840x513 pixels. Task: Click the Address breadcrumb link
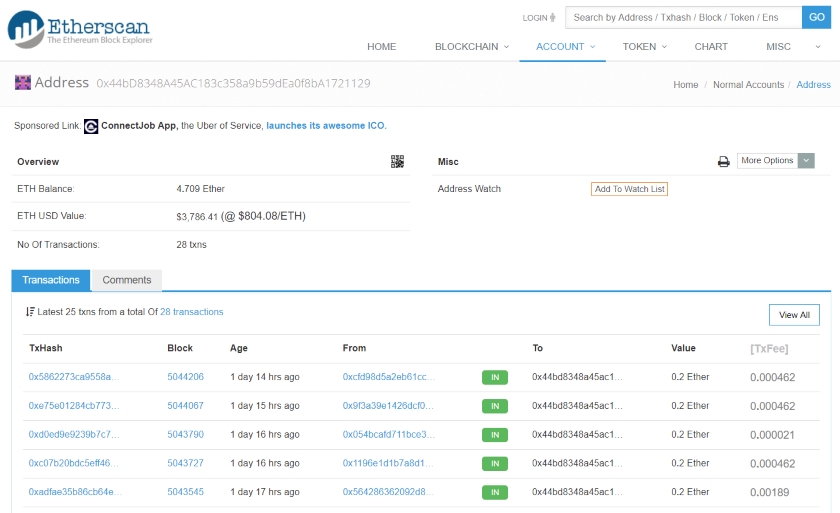813,85
